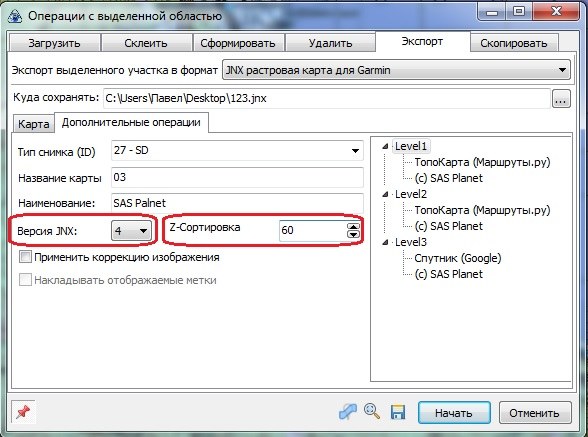Click the floppy disk save icon
Viewport: 588px width, 437px height.
tap(398, 412)
